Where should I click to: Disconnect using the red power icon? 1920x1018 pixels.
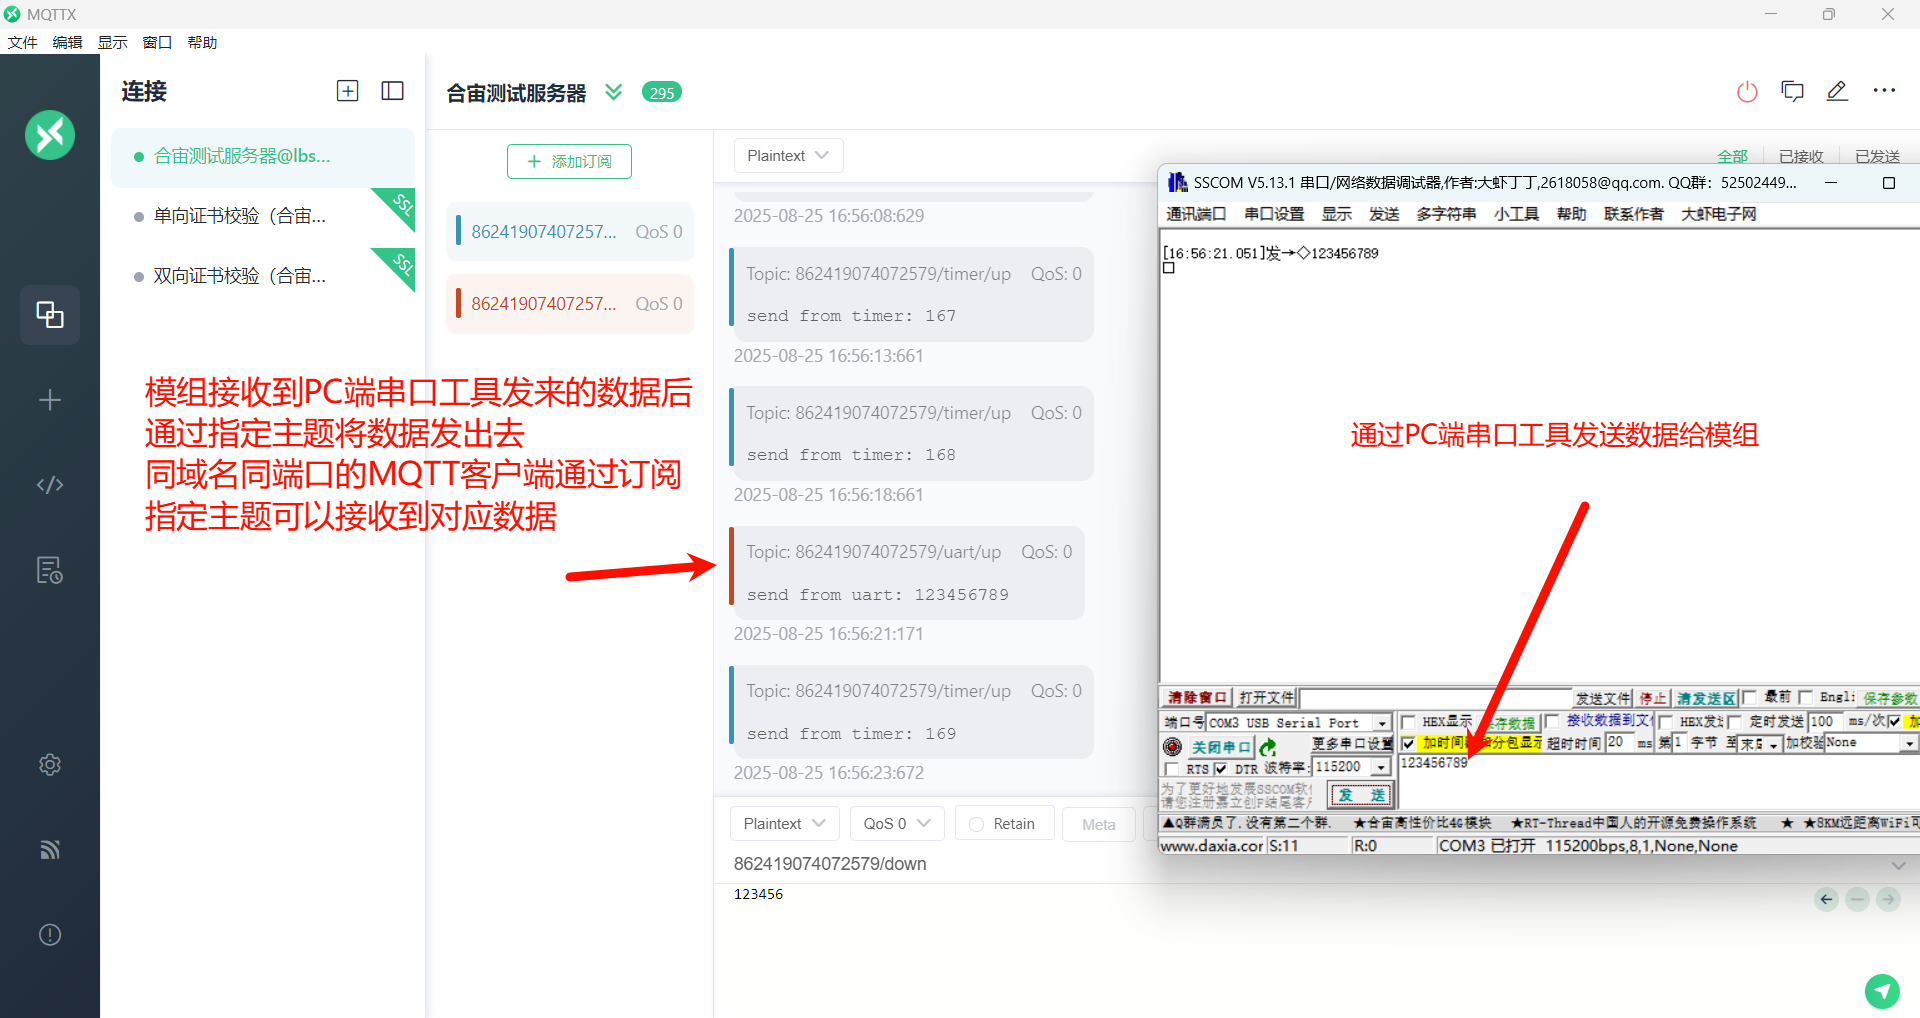(x=1747, y=92)
